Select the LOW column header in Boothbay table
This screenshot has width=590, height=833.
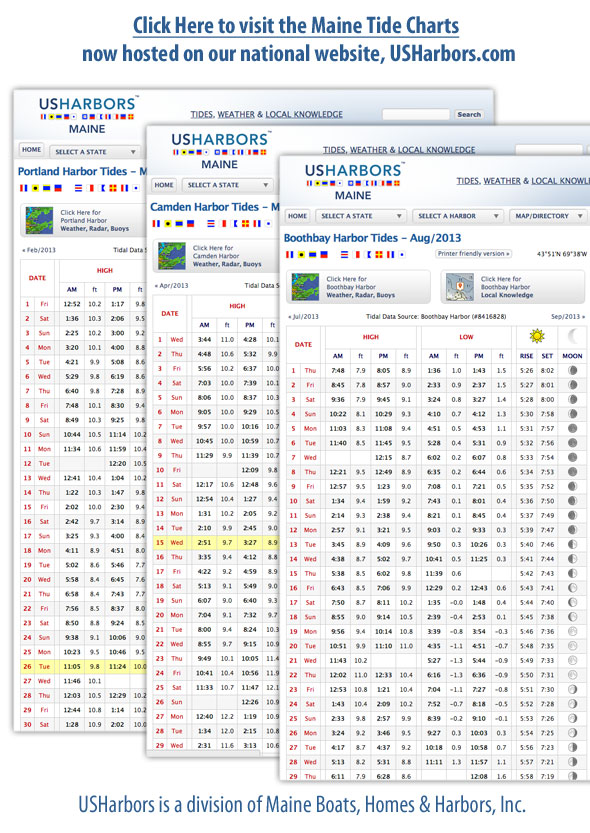coord(466,337)
